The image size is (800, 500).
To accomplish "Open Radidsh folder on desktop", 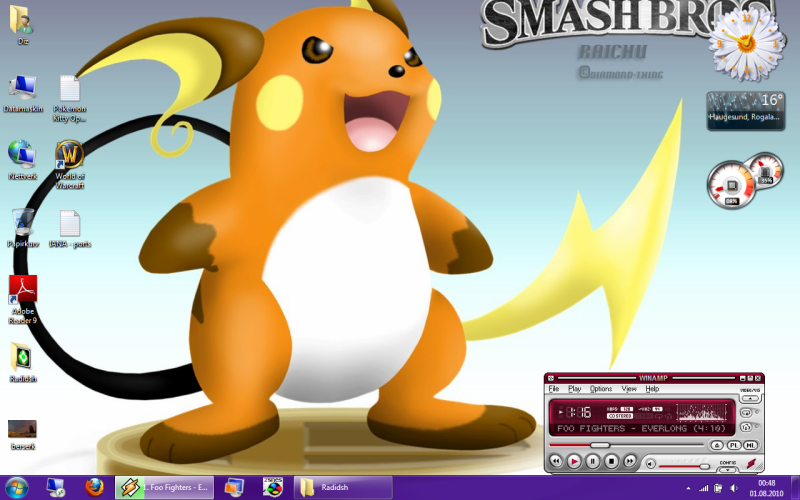I will tap(22, 363).
